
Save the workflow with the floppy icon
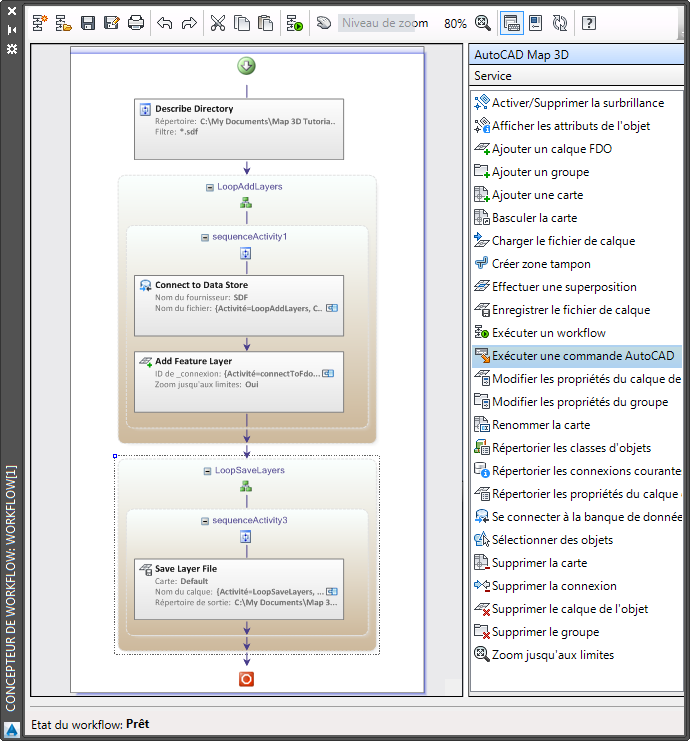click(x=88, y=23)
